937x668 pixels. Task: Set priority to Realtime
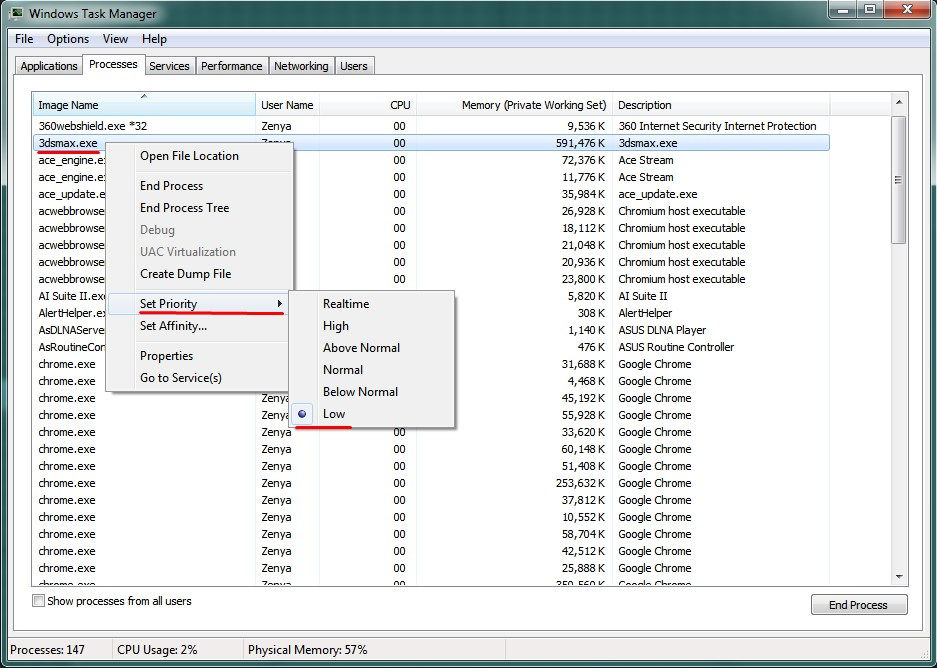point(346,304)
